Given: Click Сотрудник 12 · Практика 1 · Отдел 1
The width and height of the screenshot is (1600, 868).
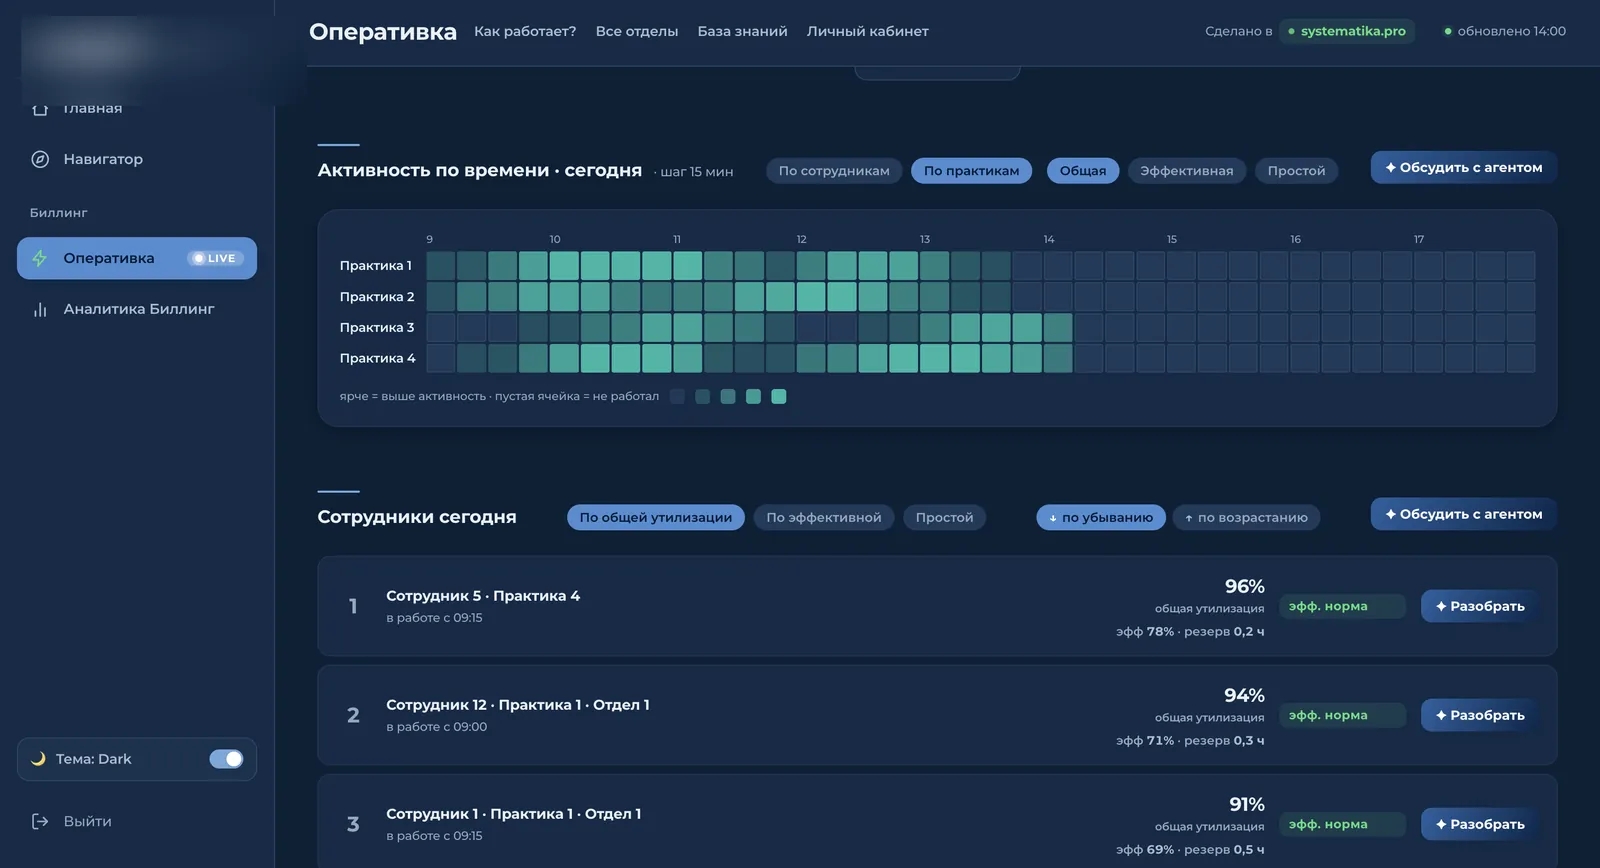Looking at the screenshot, I should point(518,705).
